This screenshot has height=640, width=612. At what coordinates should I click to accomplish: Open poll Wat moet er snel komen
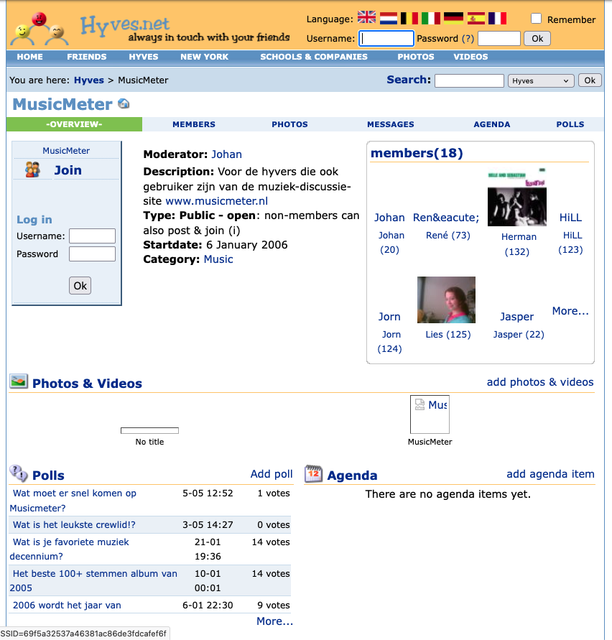coord(73,500)
